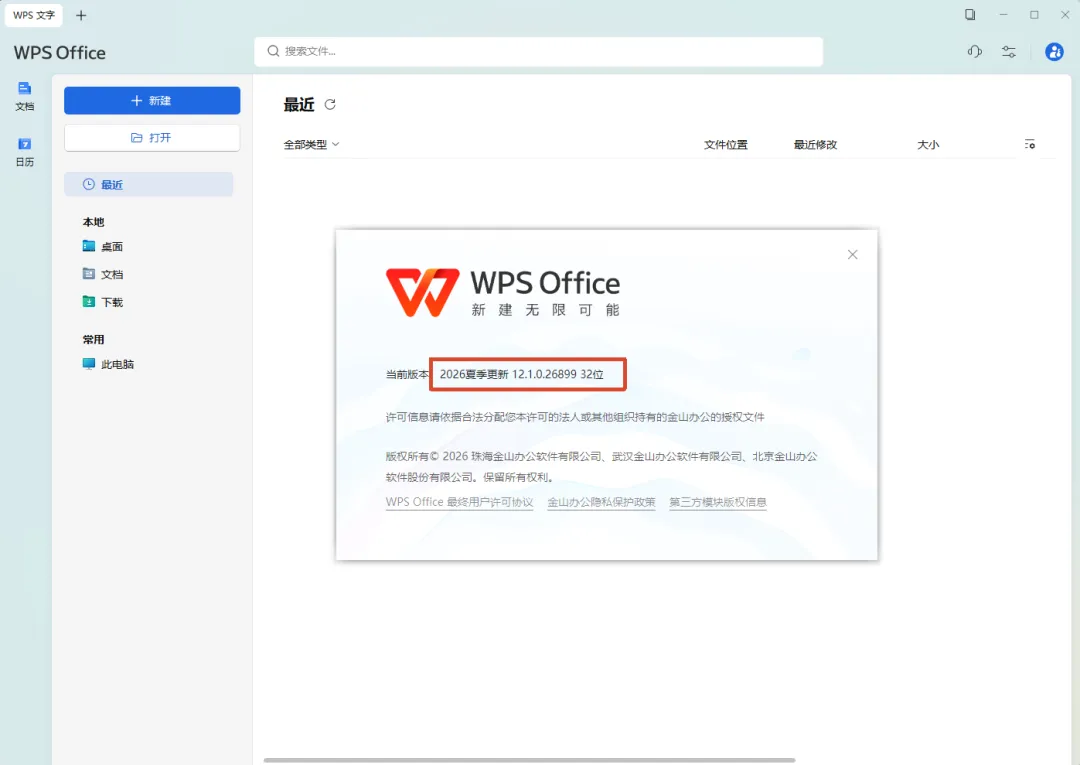Select the 最近 navigation item

149,185
